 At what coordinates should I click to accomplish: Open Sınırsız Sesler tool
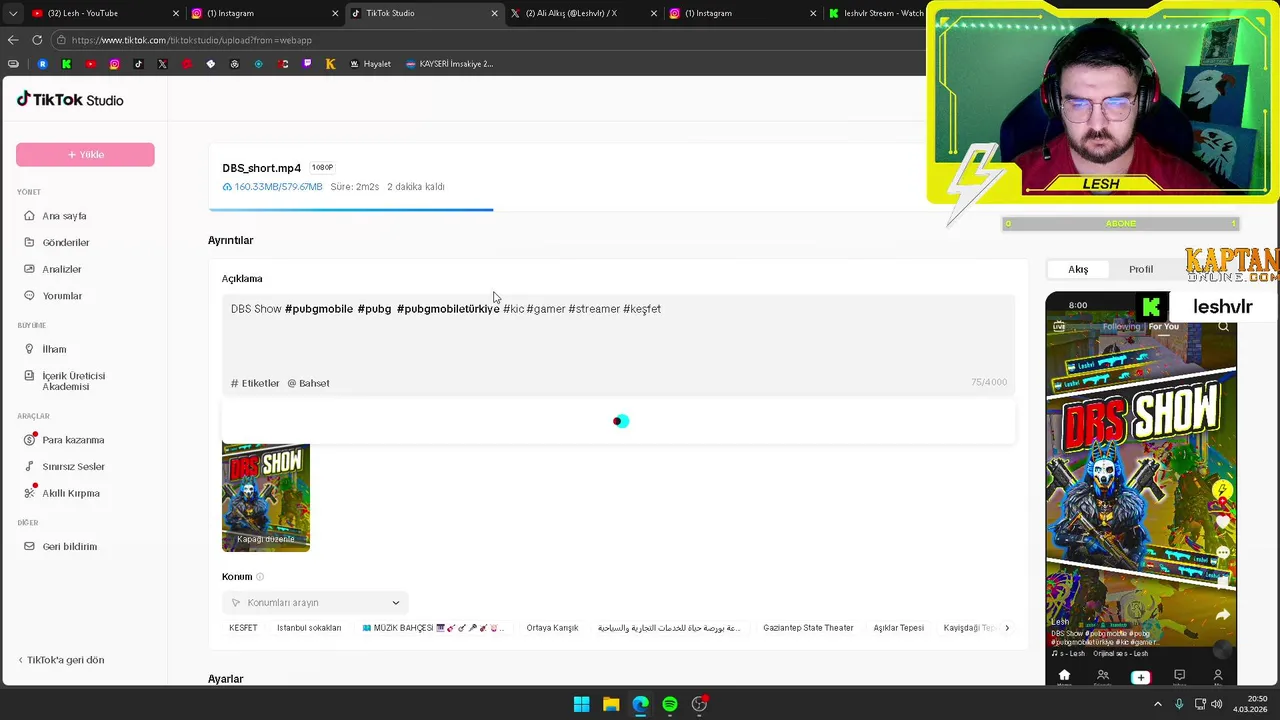[x=73, y=466]
